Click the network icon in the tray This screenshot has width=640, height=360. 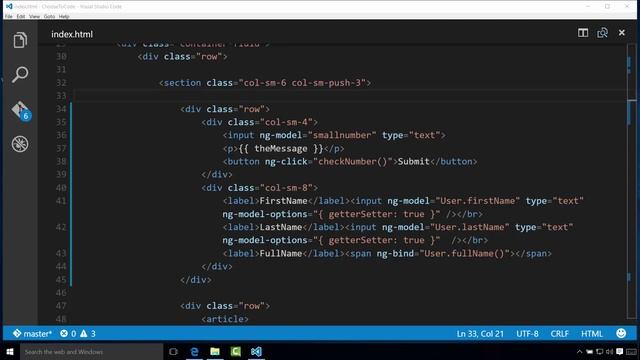[600, 351]
